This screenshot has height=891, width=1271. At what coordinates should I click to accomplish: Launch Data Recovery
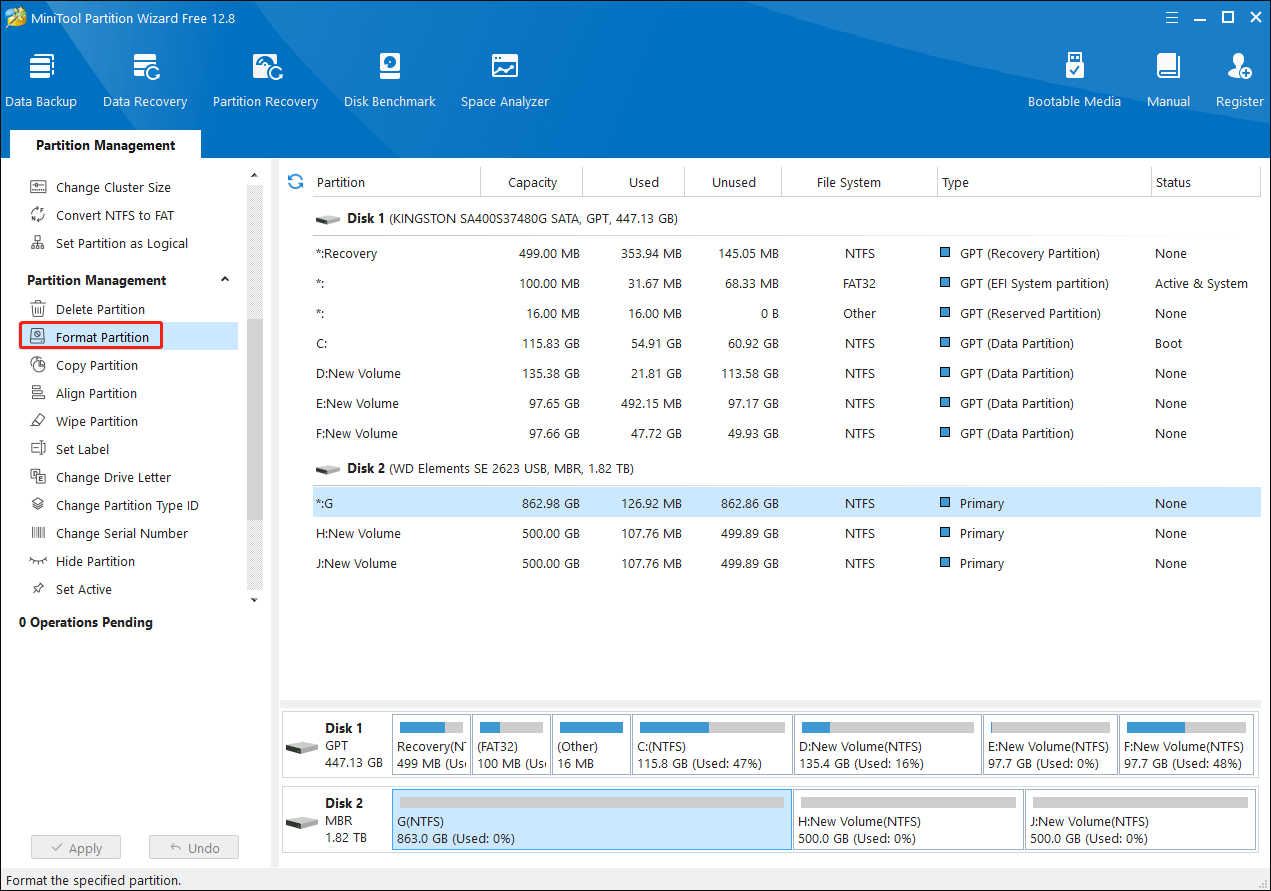click(x=145, y=80)
